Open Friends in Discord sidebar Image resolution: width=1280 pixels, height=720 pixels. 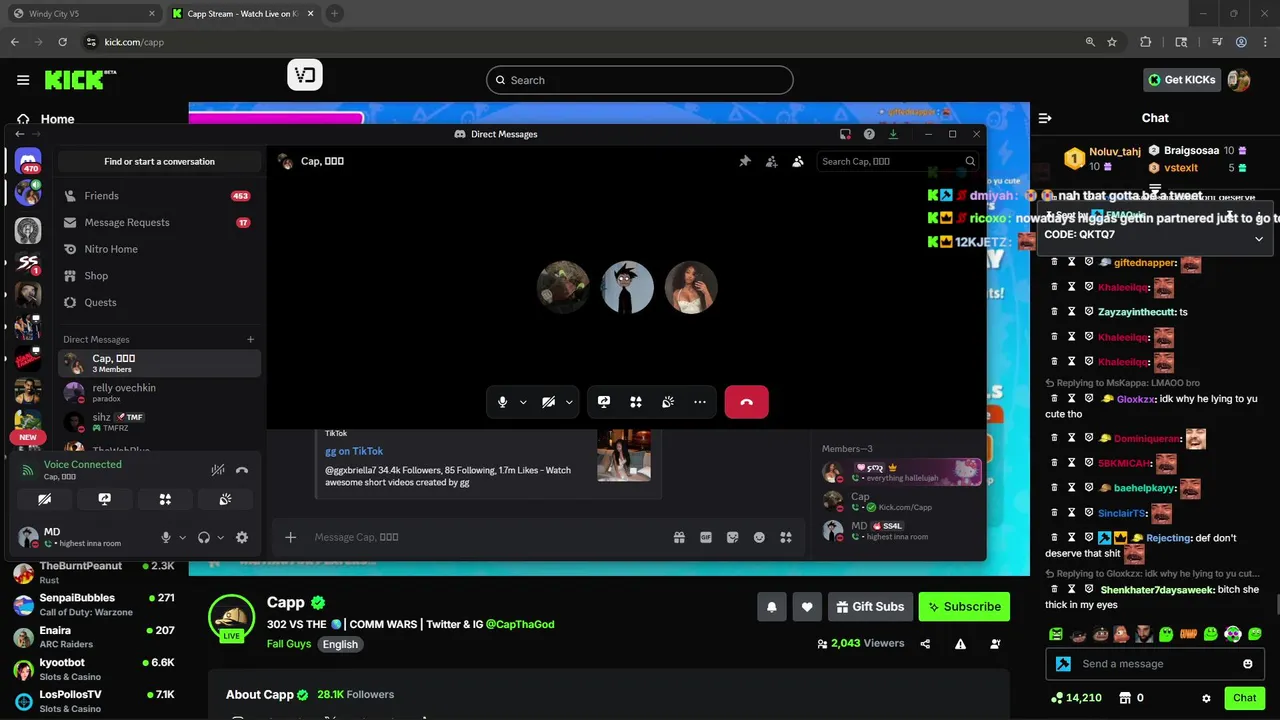click(159, 196)
